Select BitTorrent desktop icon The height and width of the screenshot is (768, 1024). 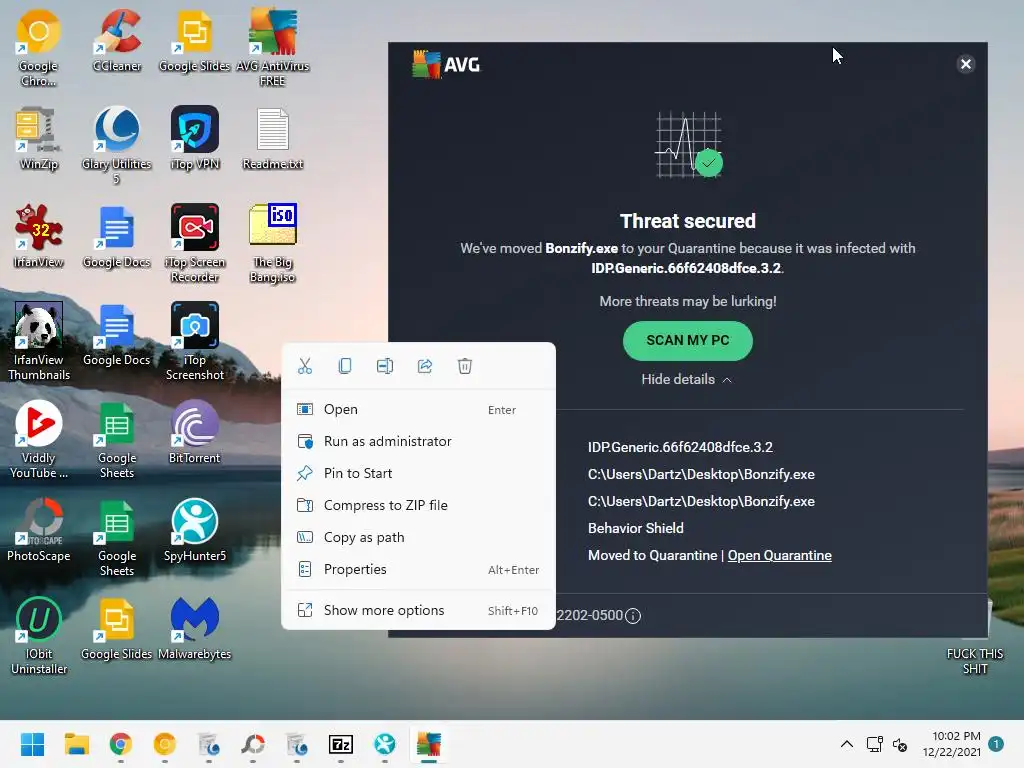(195, 432)
